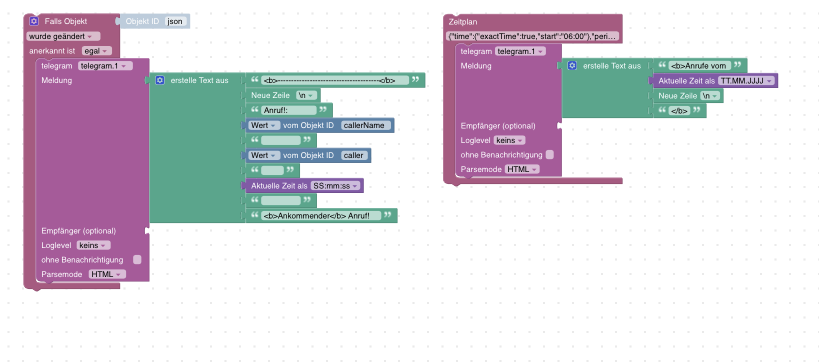Screen dimensions: 819x364
Task: Click the Zeitplan schedule JSON field
Action: [533, 37]
